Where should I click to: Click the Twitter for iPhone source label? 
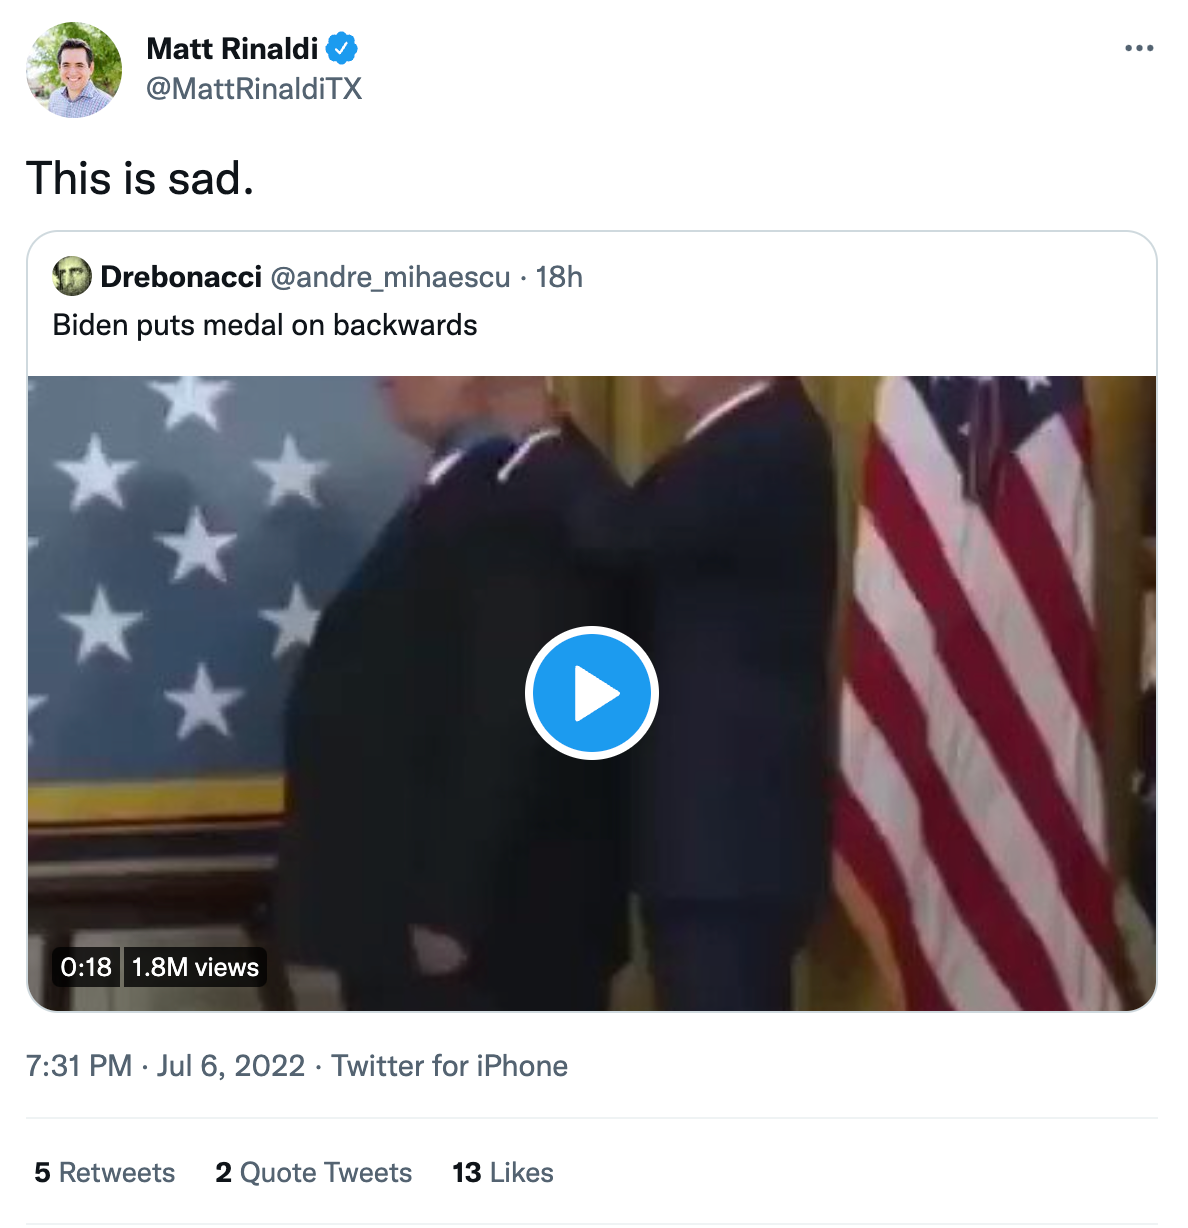pyautogui.click(x=449, y=1066)
